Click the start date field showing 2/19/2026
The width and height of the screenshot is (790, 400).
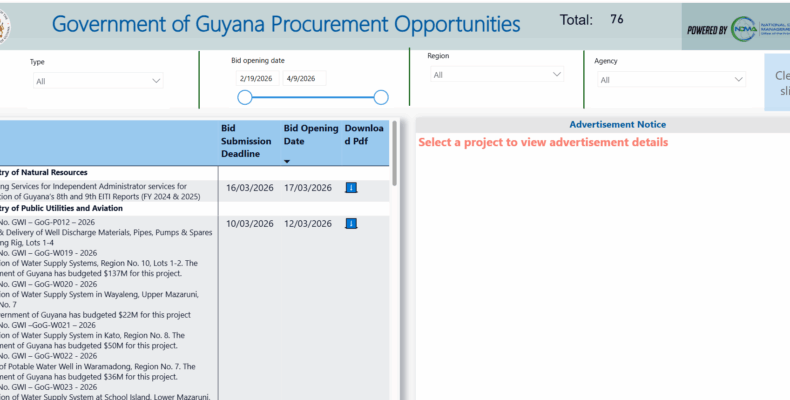256,78
